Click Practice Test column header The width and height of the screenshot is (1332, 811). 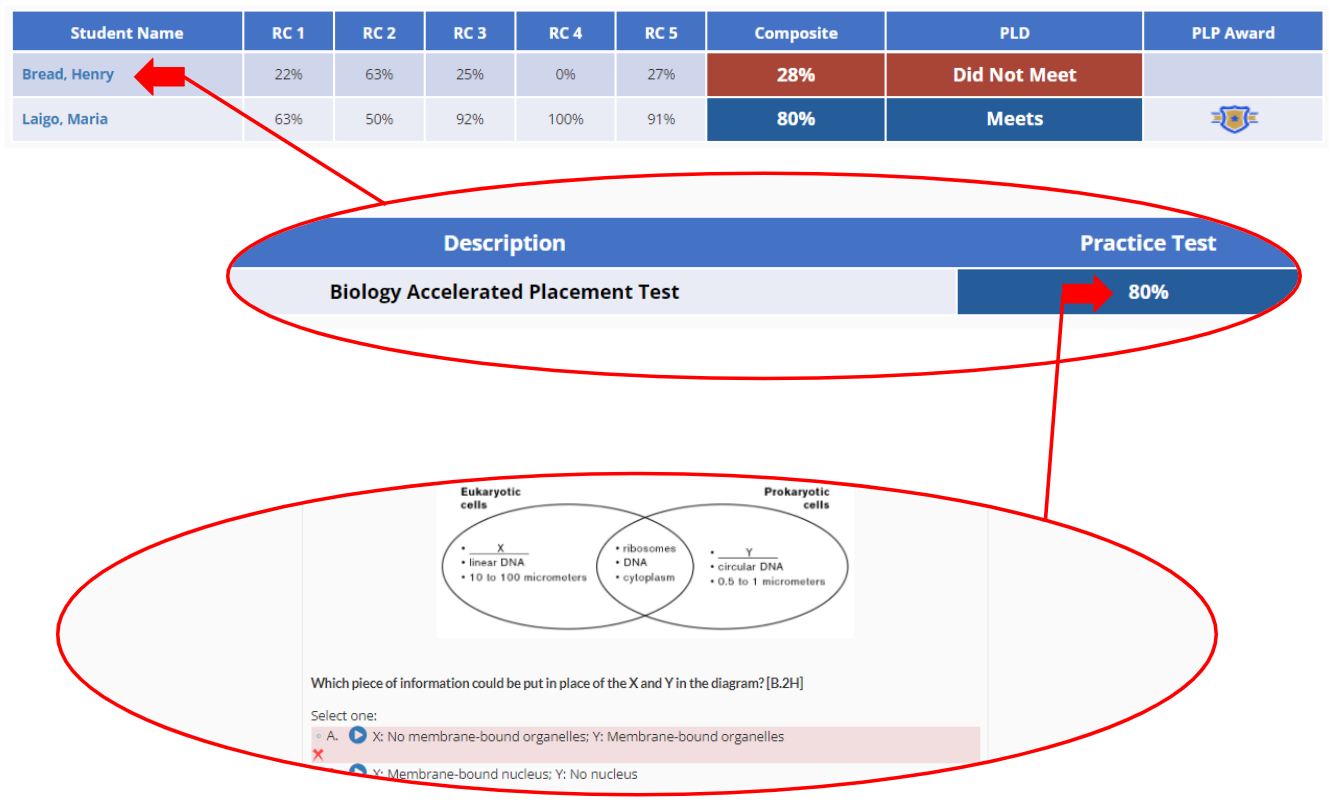pyautogui.click(x=1148, y=243)
